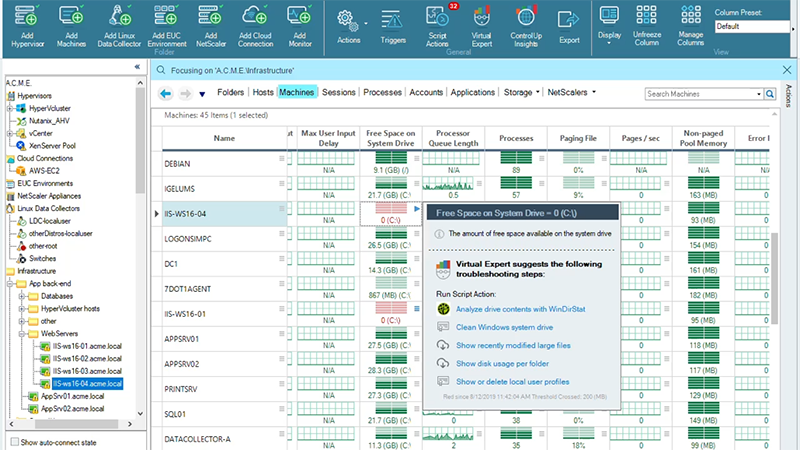This screenshot has width=800, height=450.
Task: Select IIS-ws16-04.acme.local in the tree
Action: tap(87, 384)
